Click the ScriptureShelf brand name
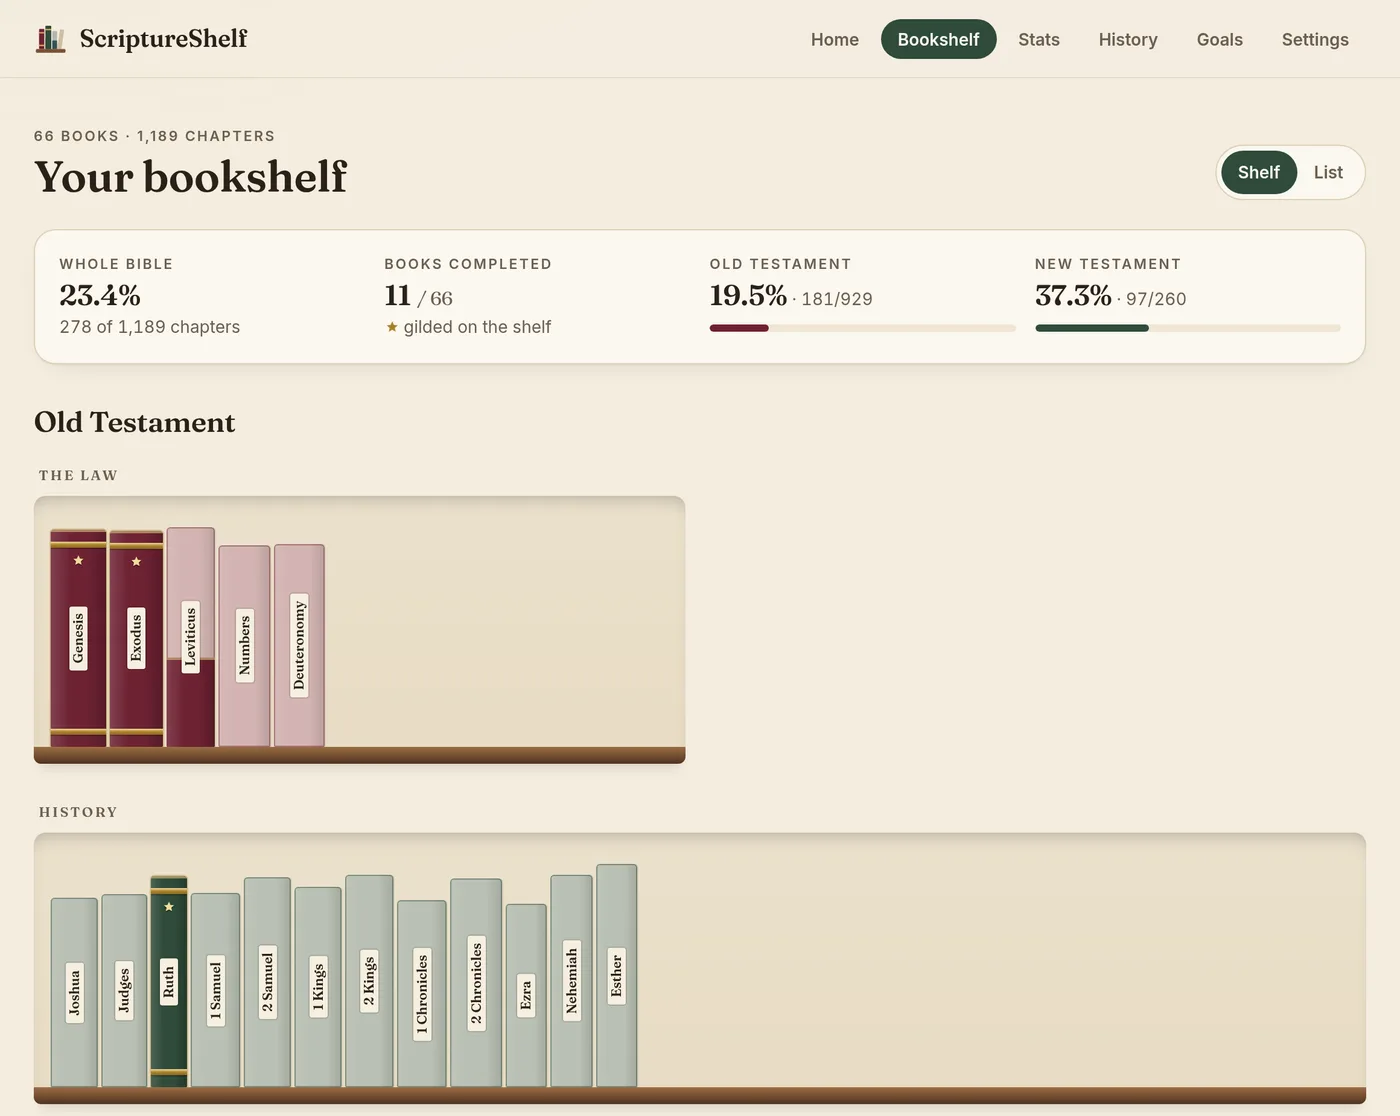The width and height of the screenshot is (1400, 1116). (x=163, y=39)
